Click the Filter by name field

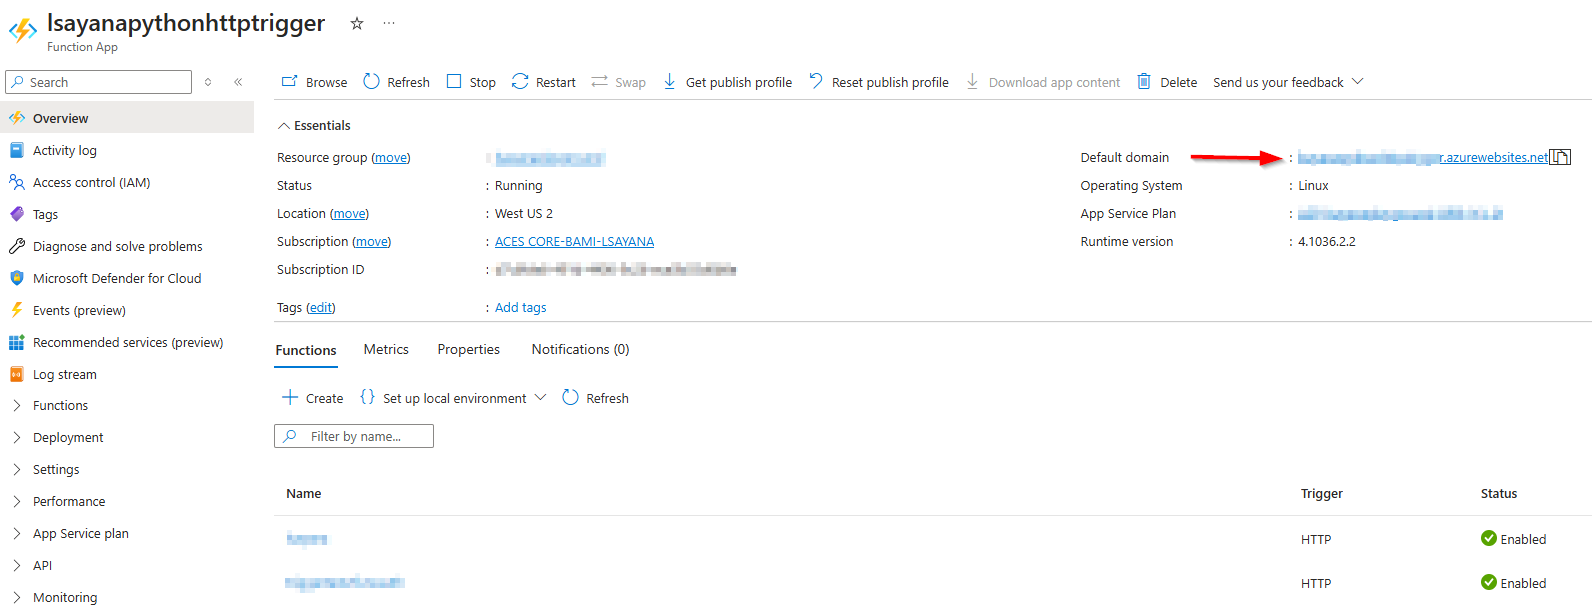354,436
